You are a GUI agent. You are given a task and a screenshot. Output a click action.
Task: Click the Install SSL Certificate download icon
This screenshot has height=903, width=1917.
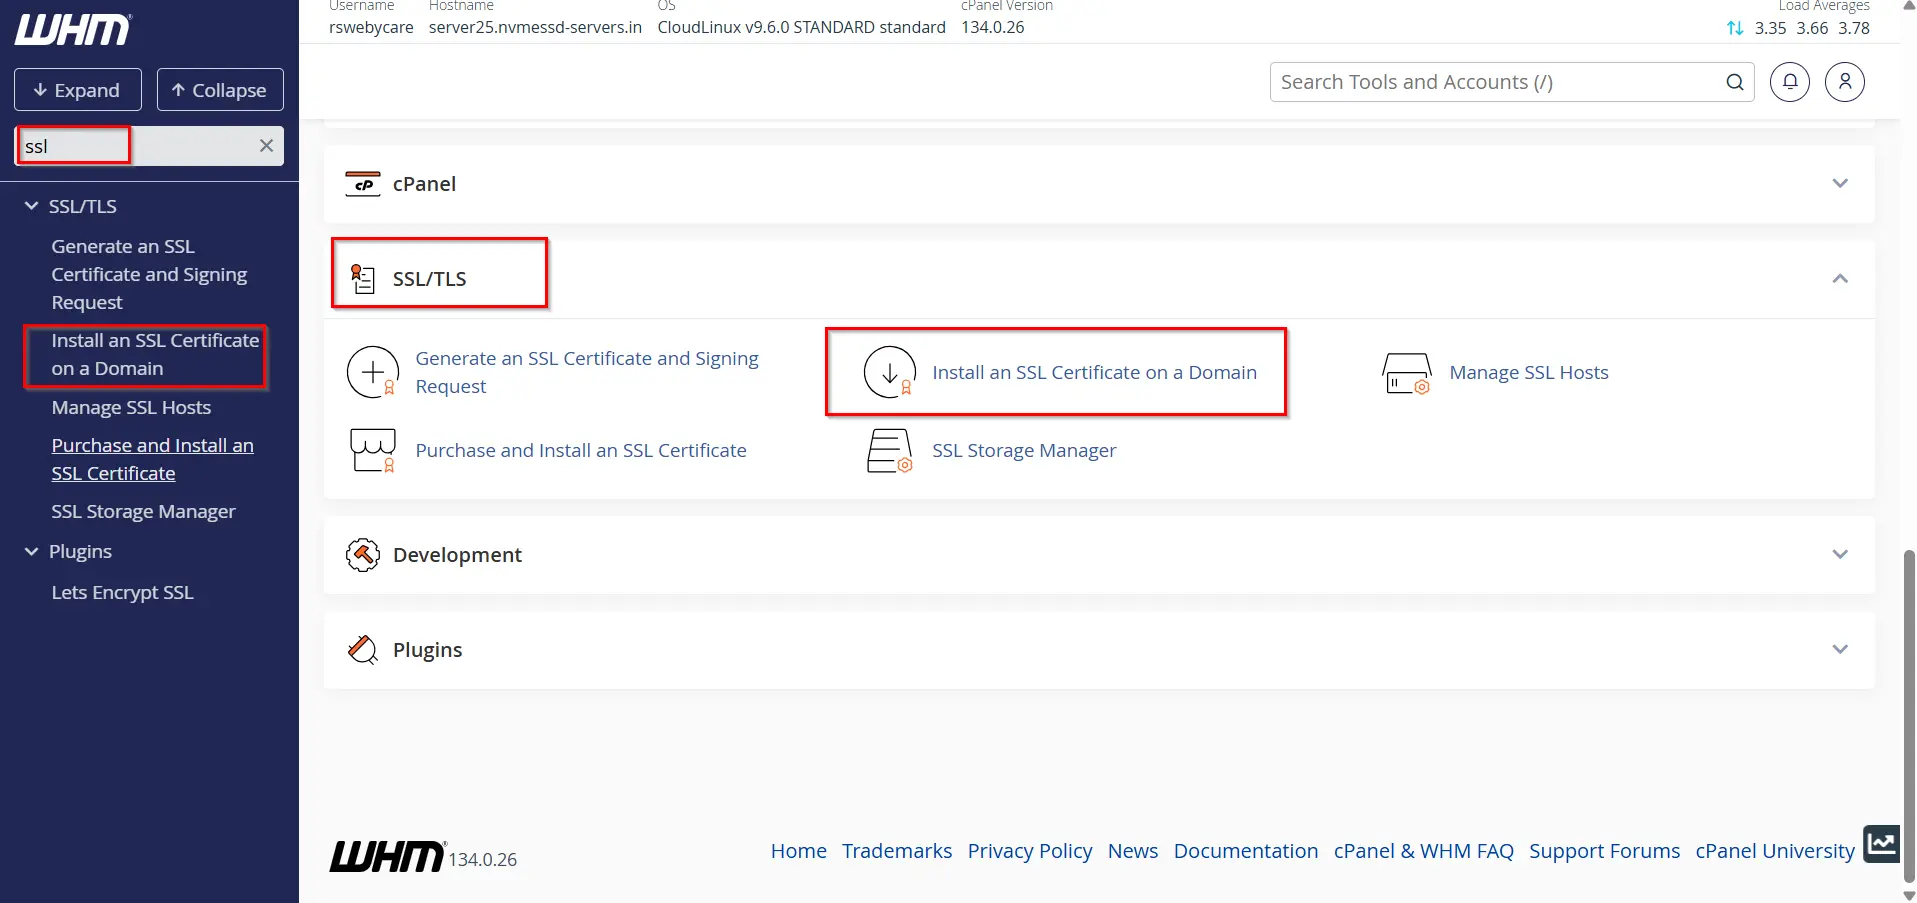[890, 372]
